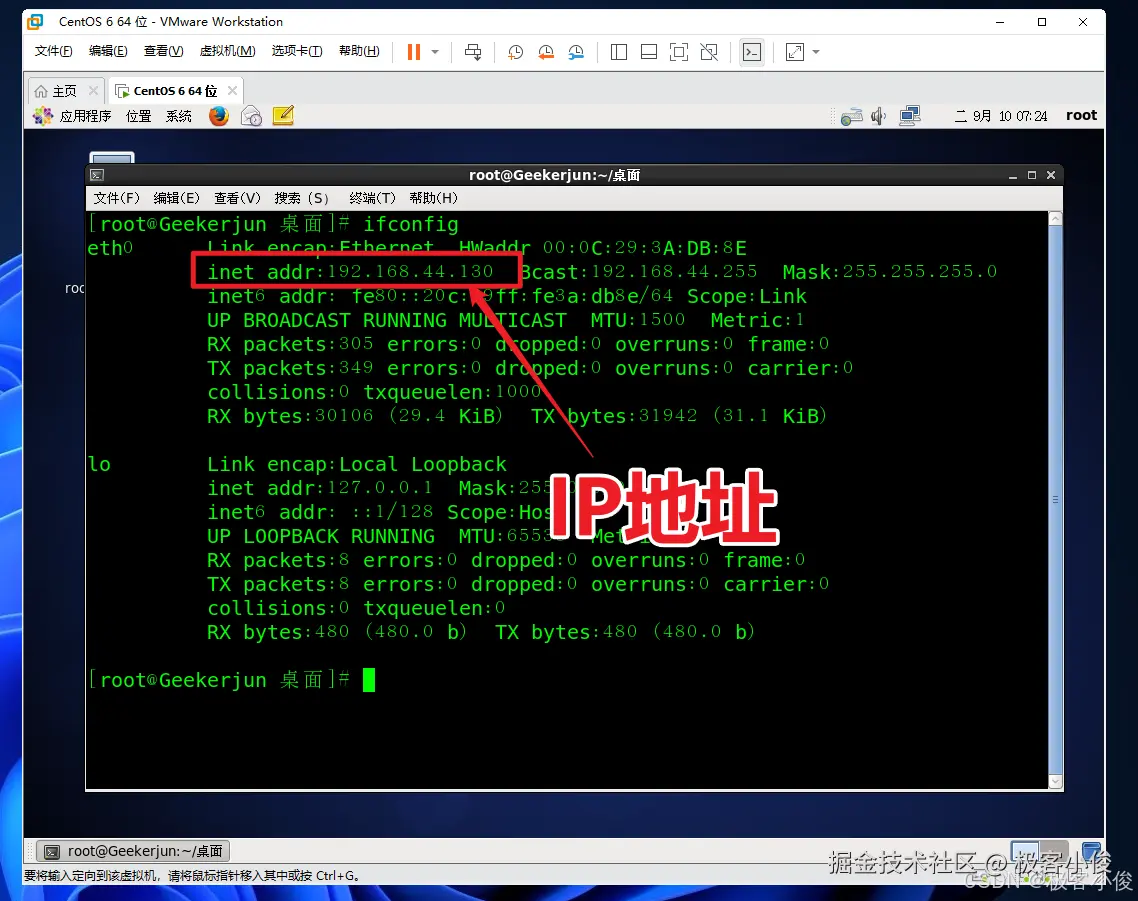
Task: Enter full screen mode
Action: pyautogui.click(x=679, y=52)
